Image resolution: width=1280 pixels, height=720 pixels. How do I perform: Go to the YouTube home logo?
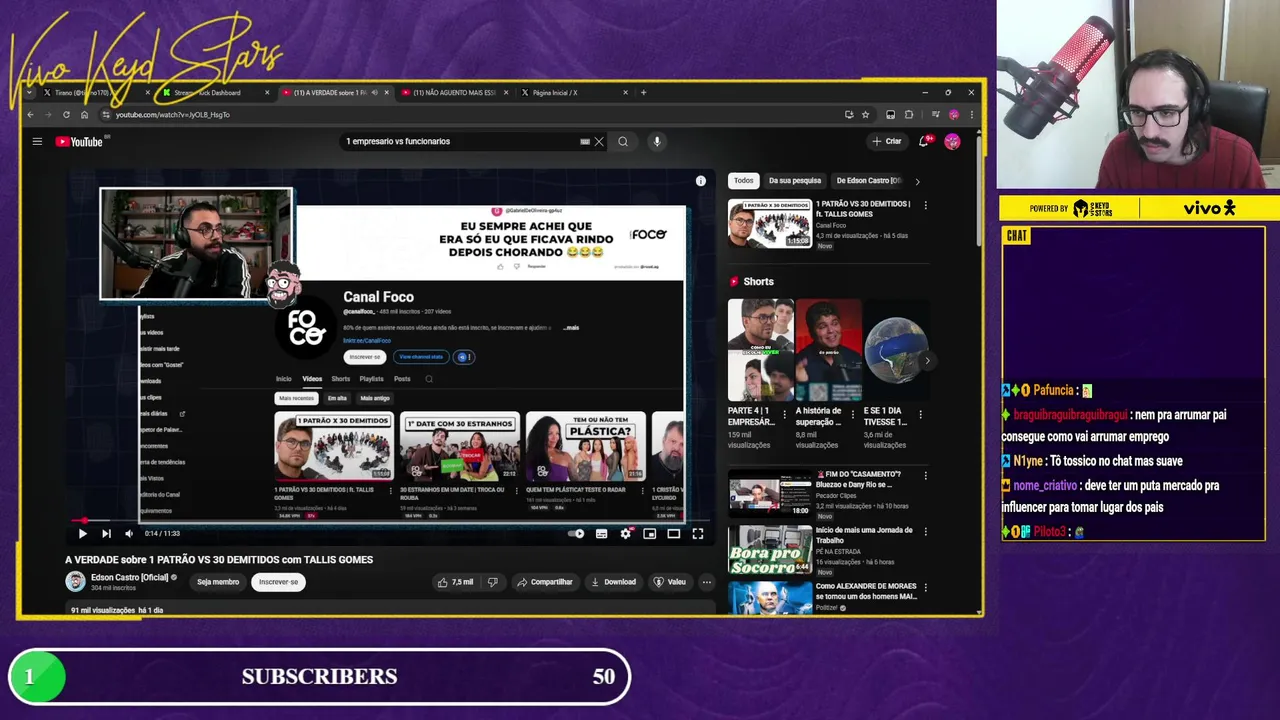click(79, 142)
